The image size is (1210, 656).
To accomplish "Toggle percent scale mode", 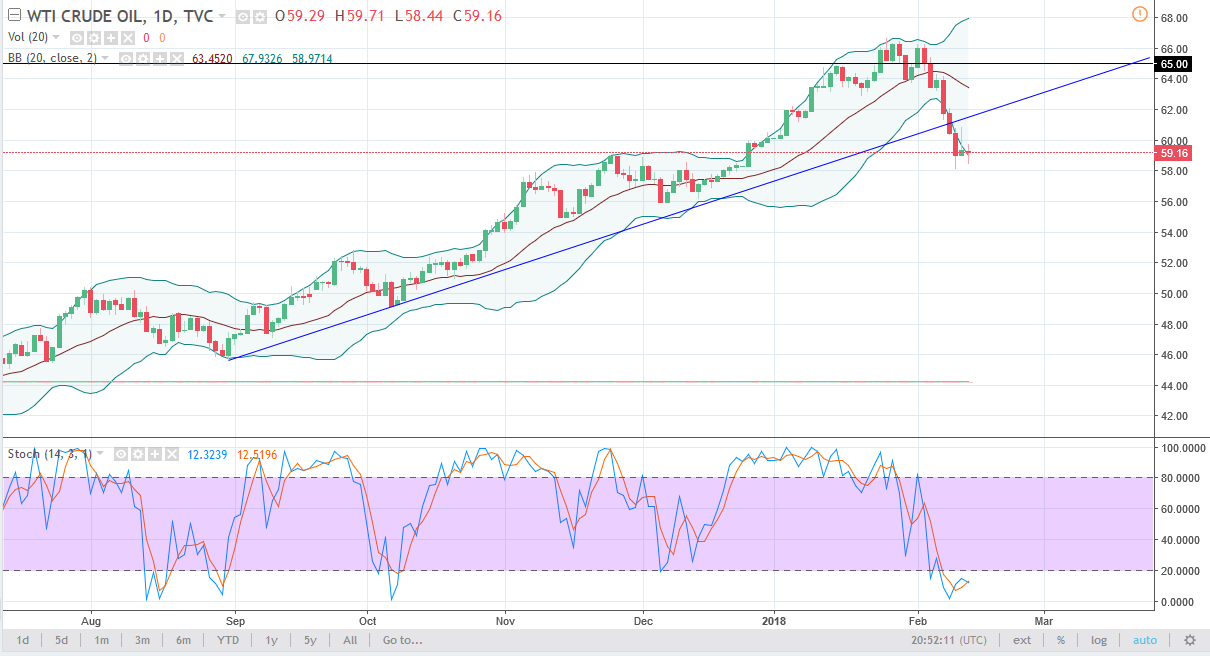I will pyautogui.click(x=1060, y=640).
